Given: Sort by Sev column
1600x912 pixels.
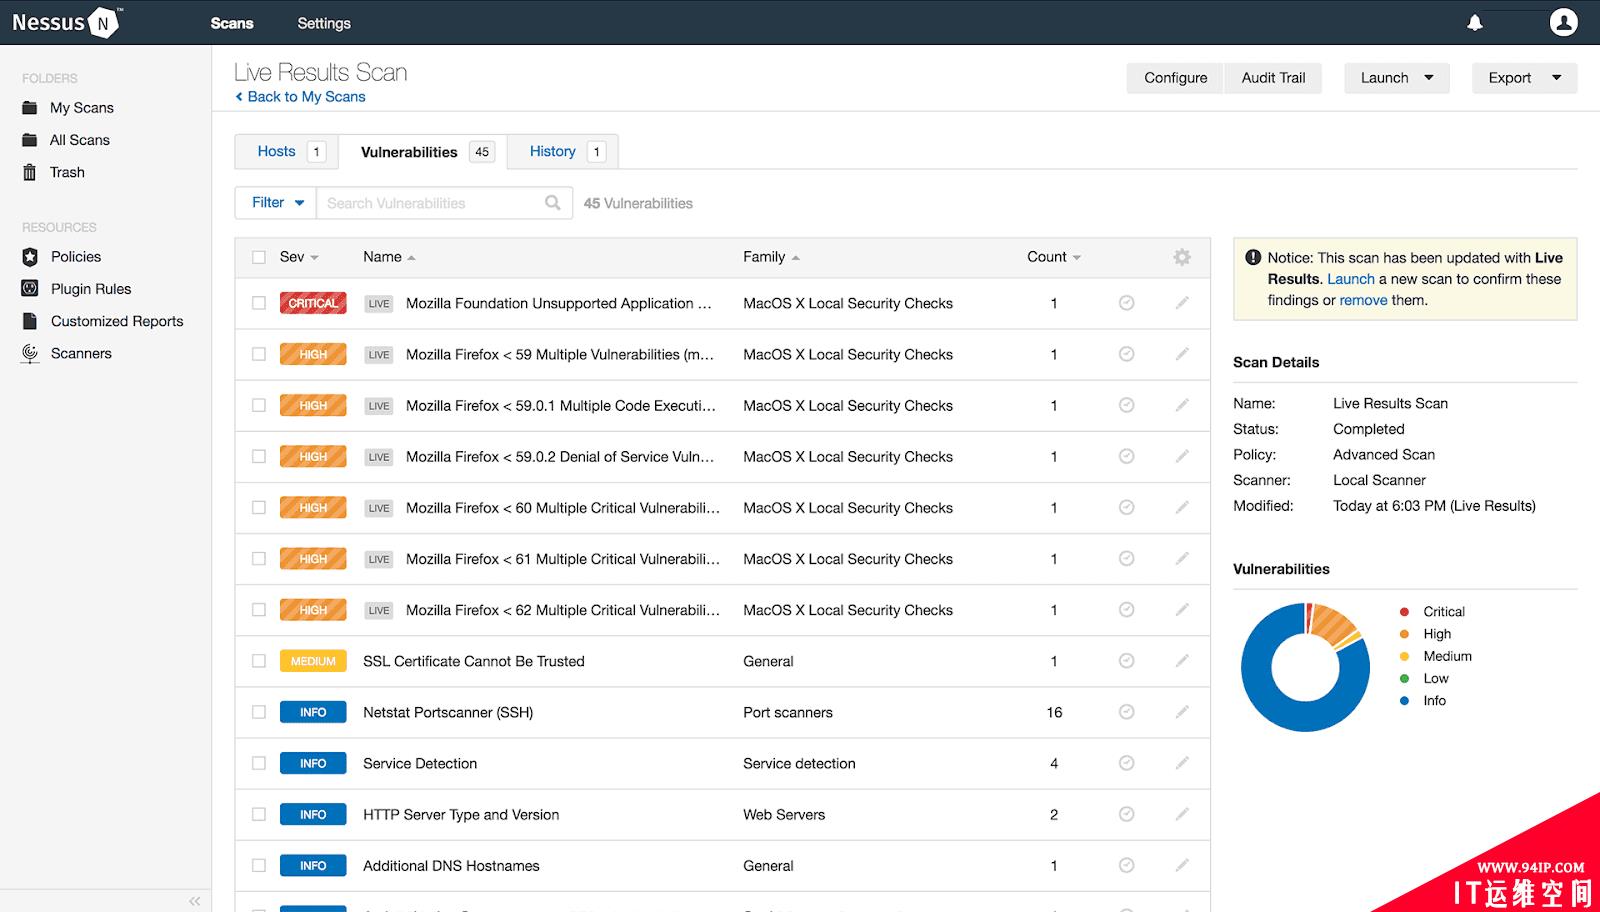Looking at the screenshot, I should pos(299,257).
